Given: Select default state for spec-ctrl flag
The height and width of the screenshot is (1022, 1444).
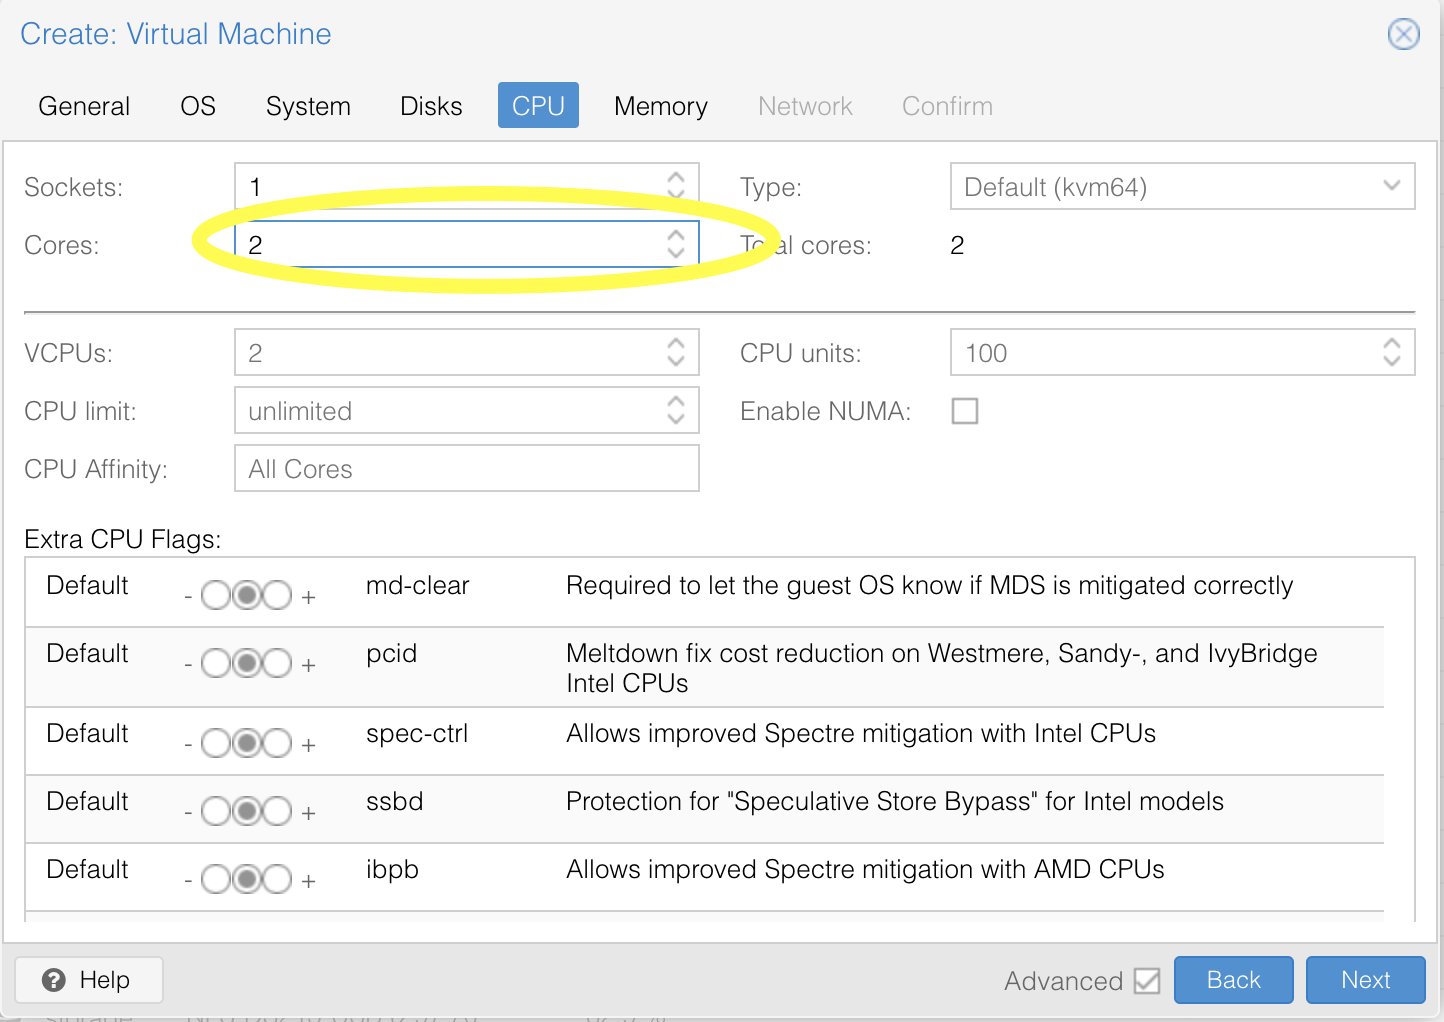Looking at the screenshot, I should click(247, 744).
